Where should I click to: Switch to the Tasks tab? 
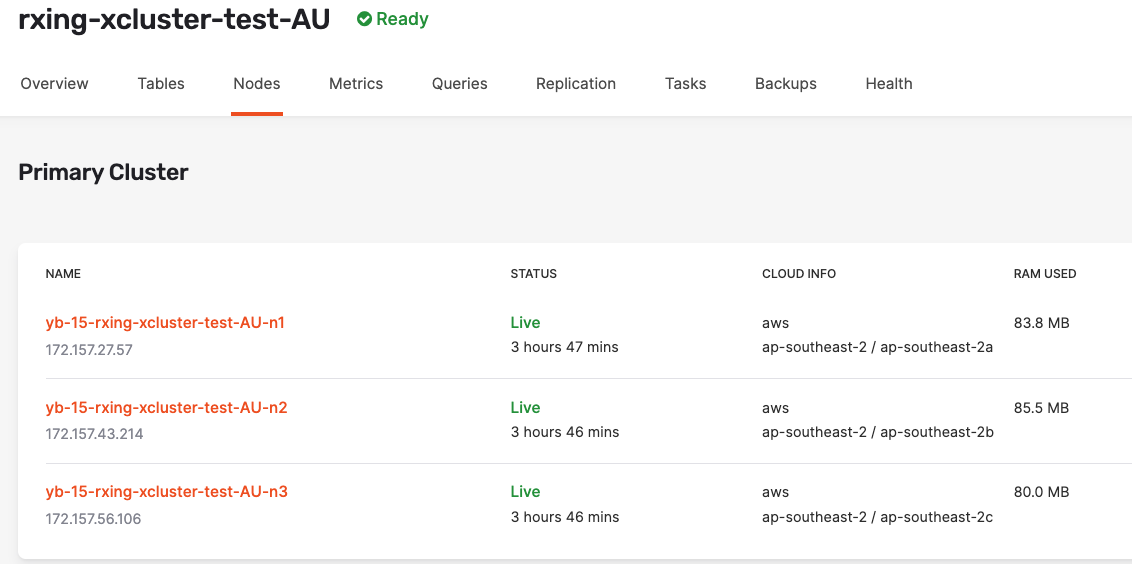coord(685,84)
